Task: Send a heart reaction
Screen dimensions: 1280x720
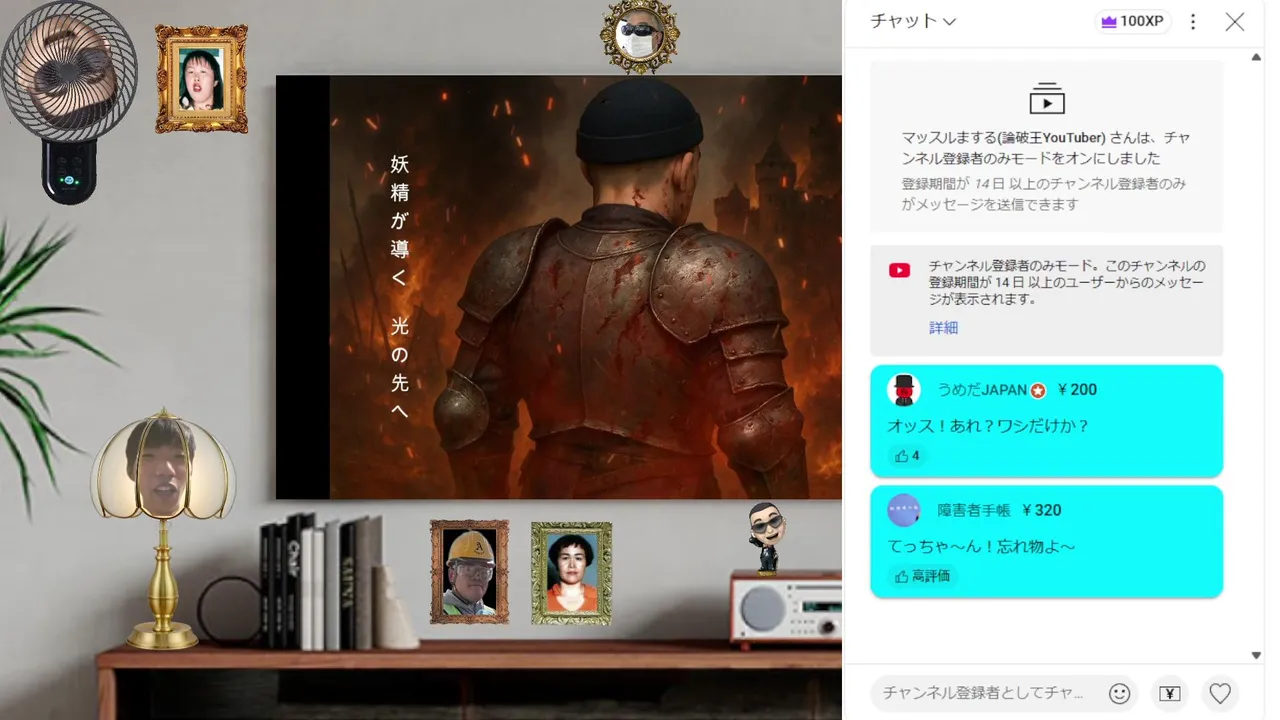Action: (1220, 693)
